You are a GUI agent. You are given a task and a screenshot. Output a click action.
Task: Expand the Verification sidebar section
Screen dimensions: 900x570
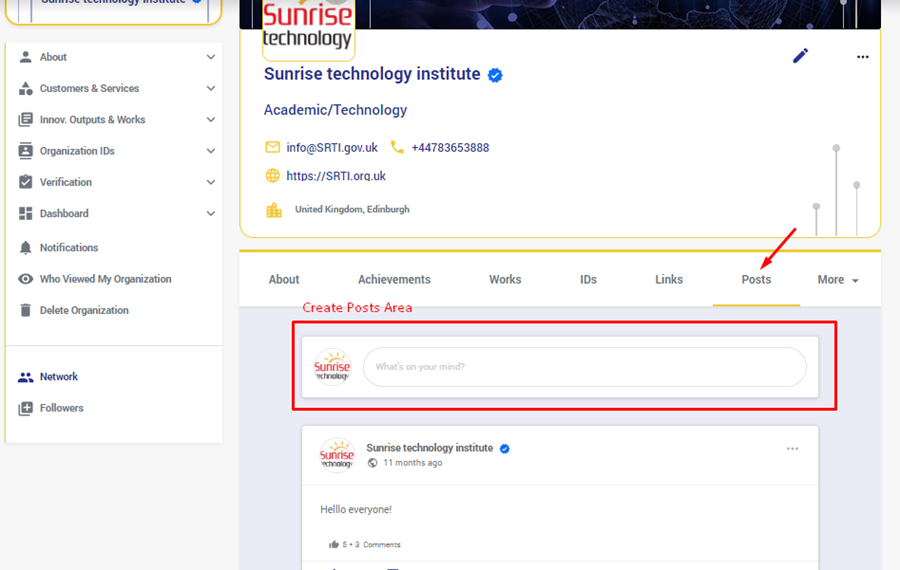(210, 182)
